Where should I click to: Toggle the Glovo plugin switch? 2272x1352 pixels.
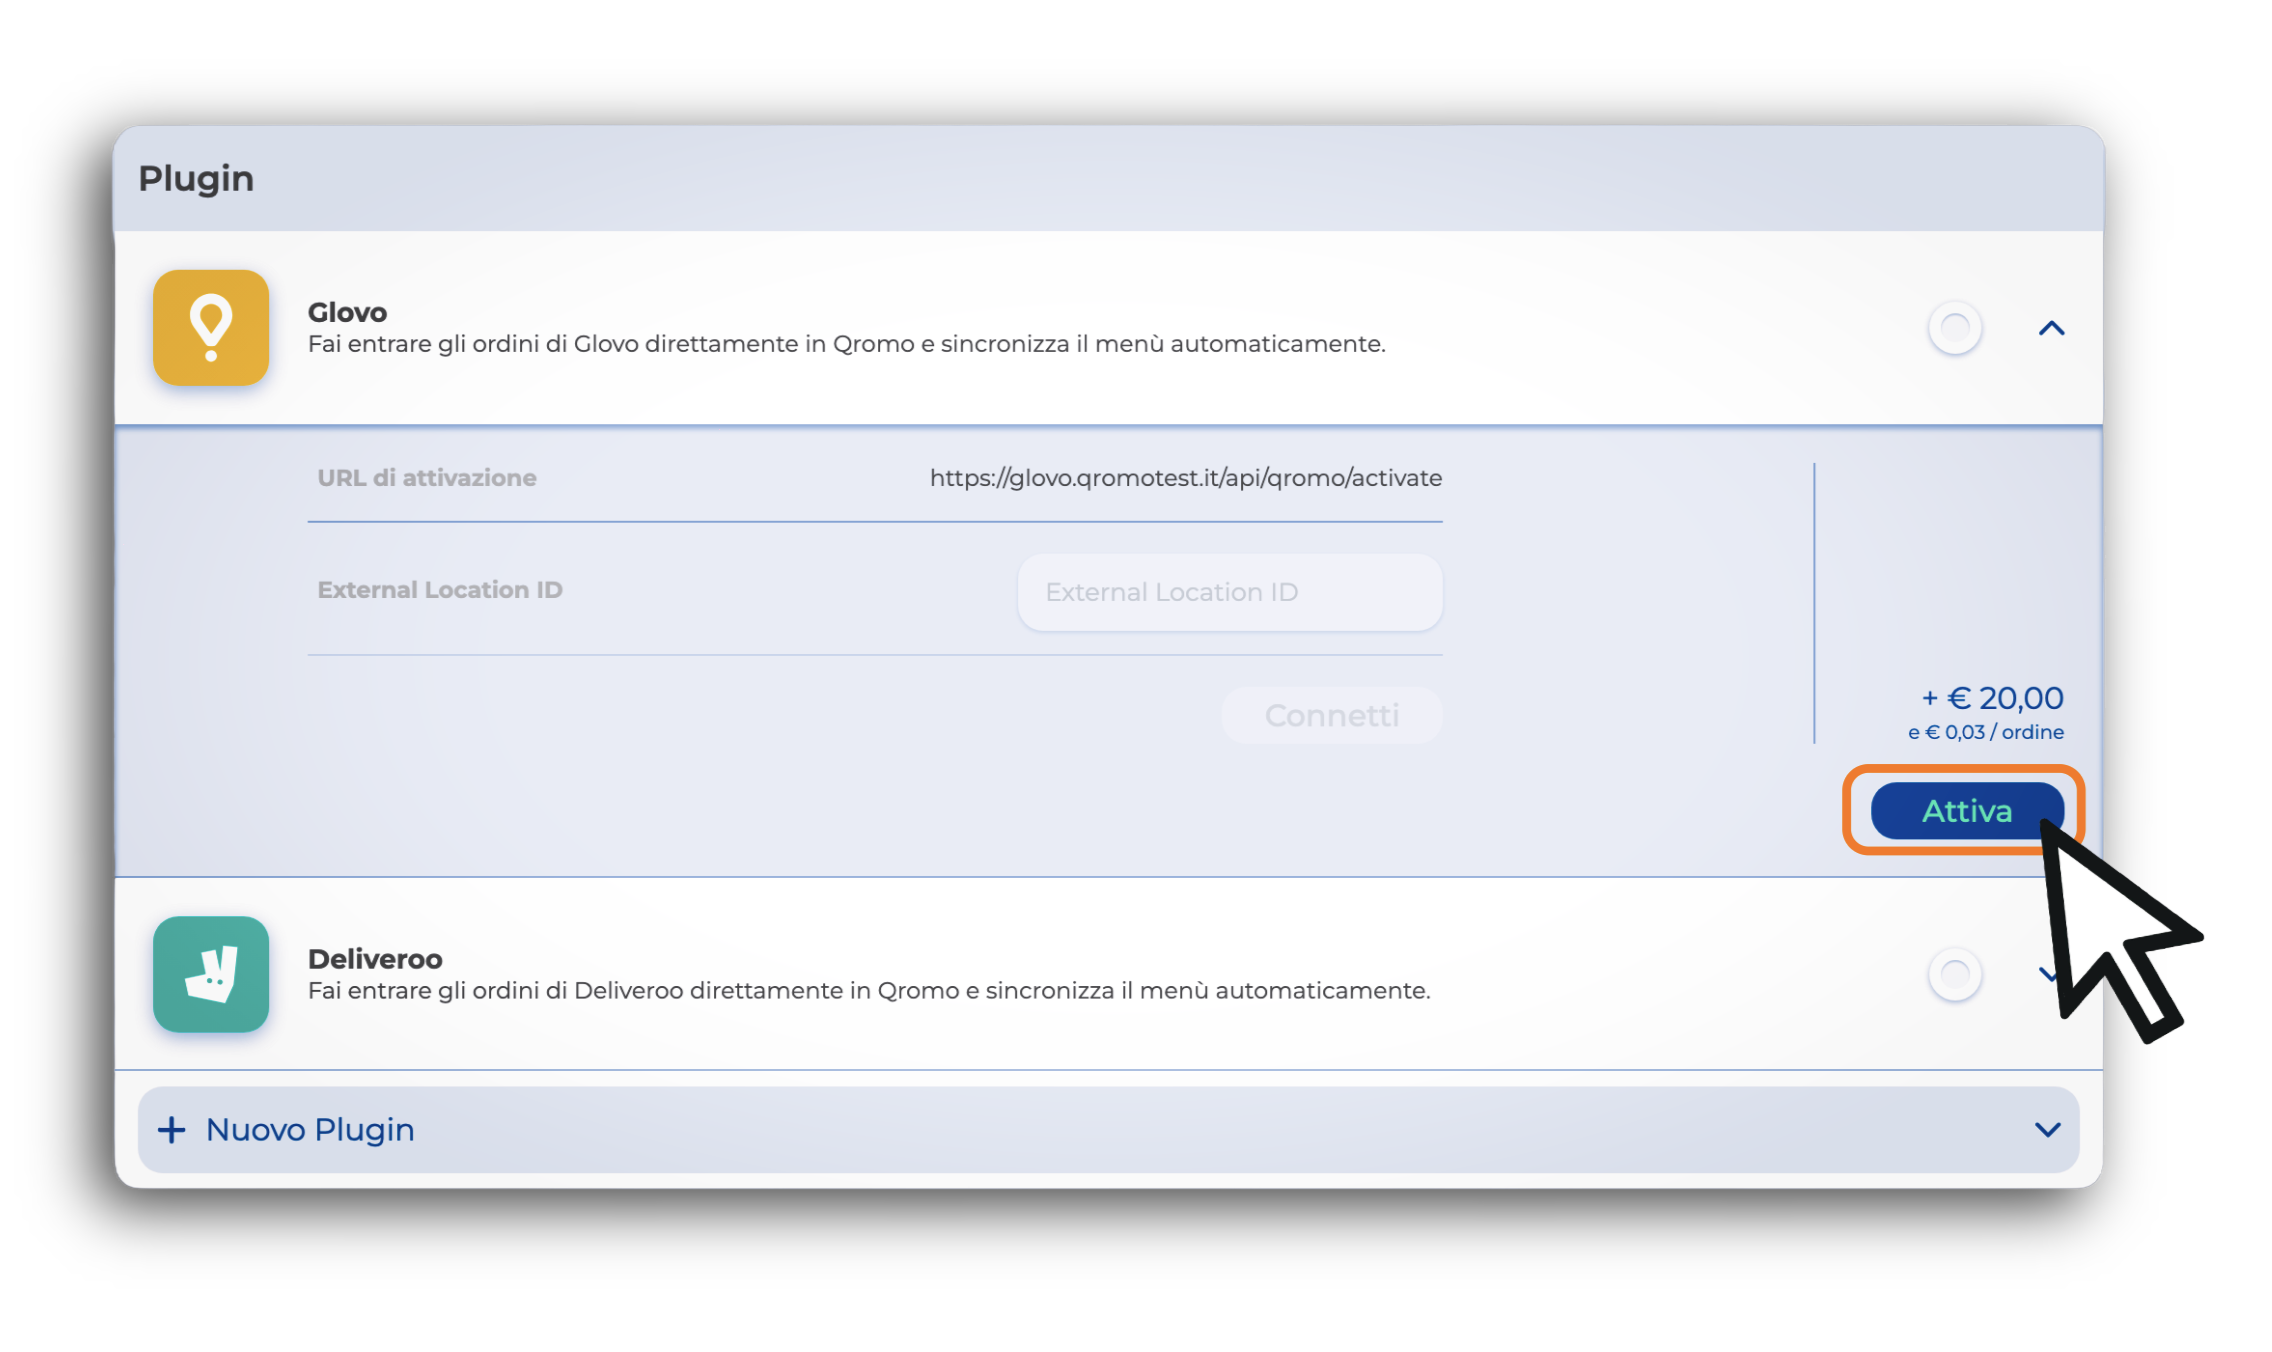coord(1955,328)
